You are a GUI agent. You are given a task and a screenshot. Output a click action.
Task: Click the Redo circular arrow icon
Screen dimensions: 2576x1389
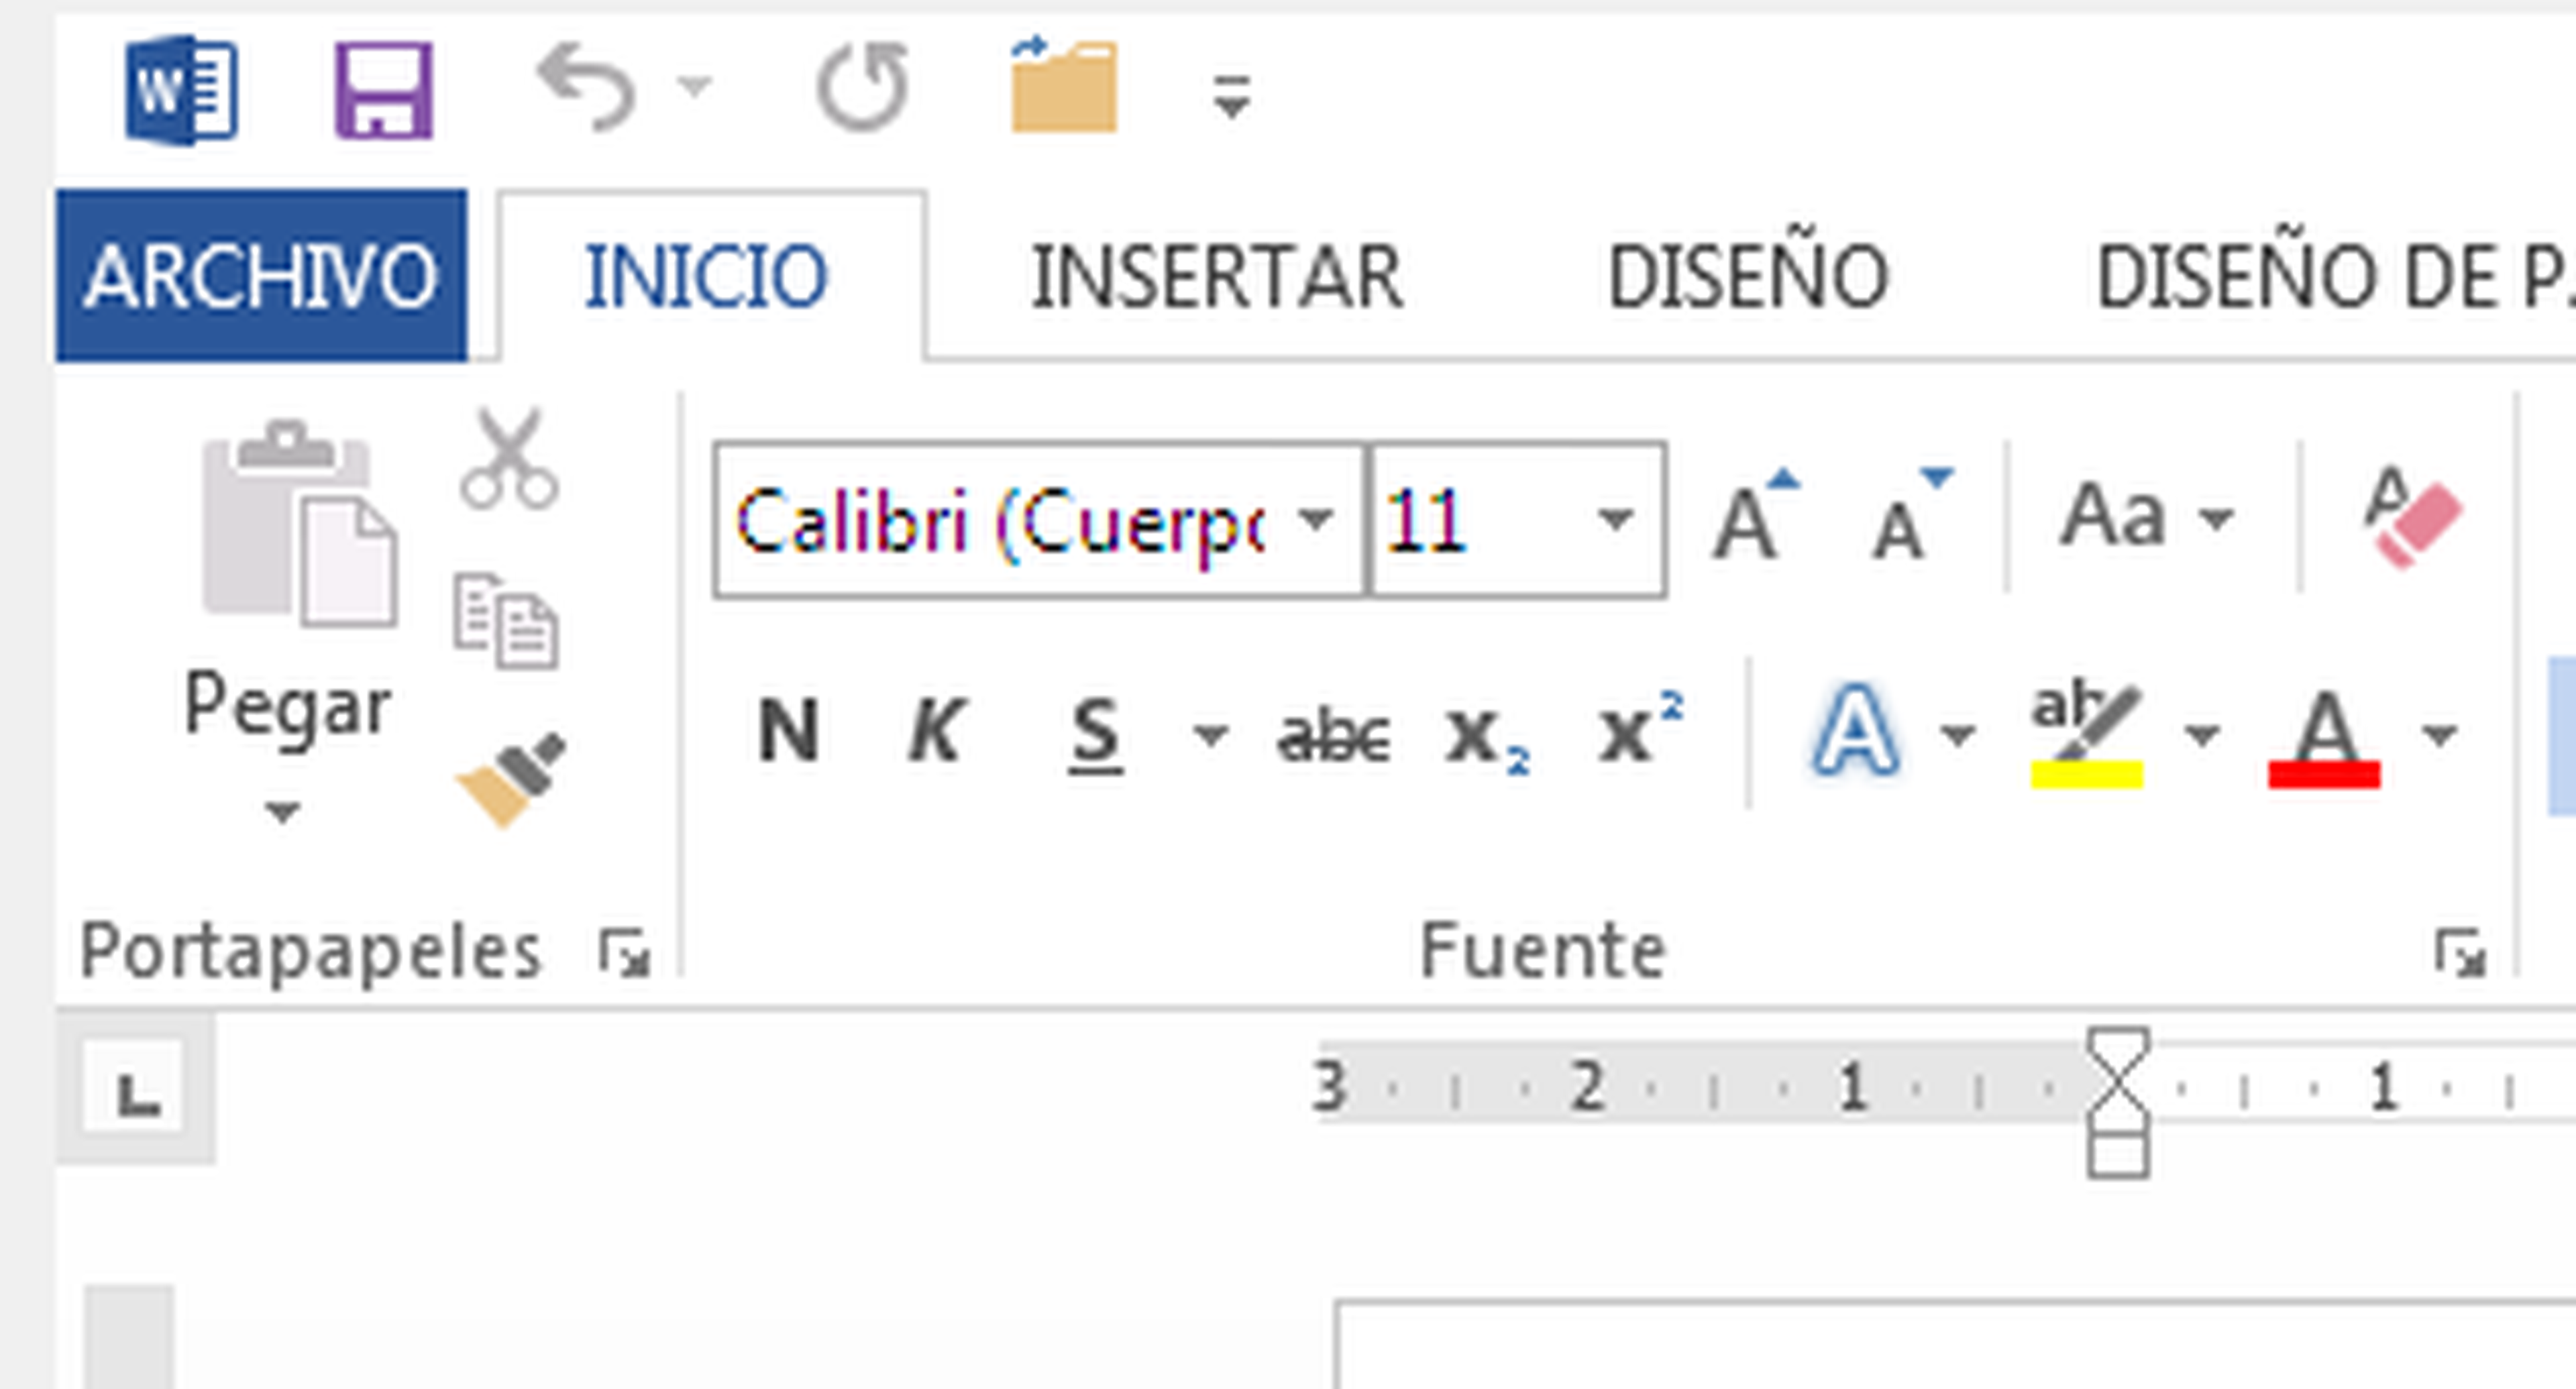863,88
